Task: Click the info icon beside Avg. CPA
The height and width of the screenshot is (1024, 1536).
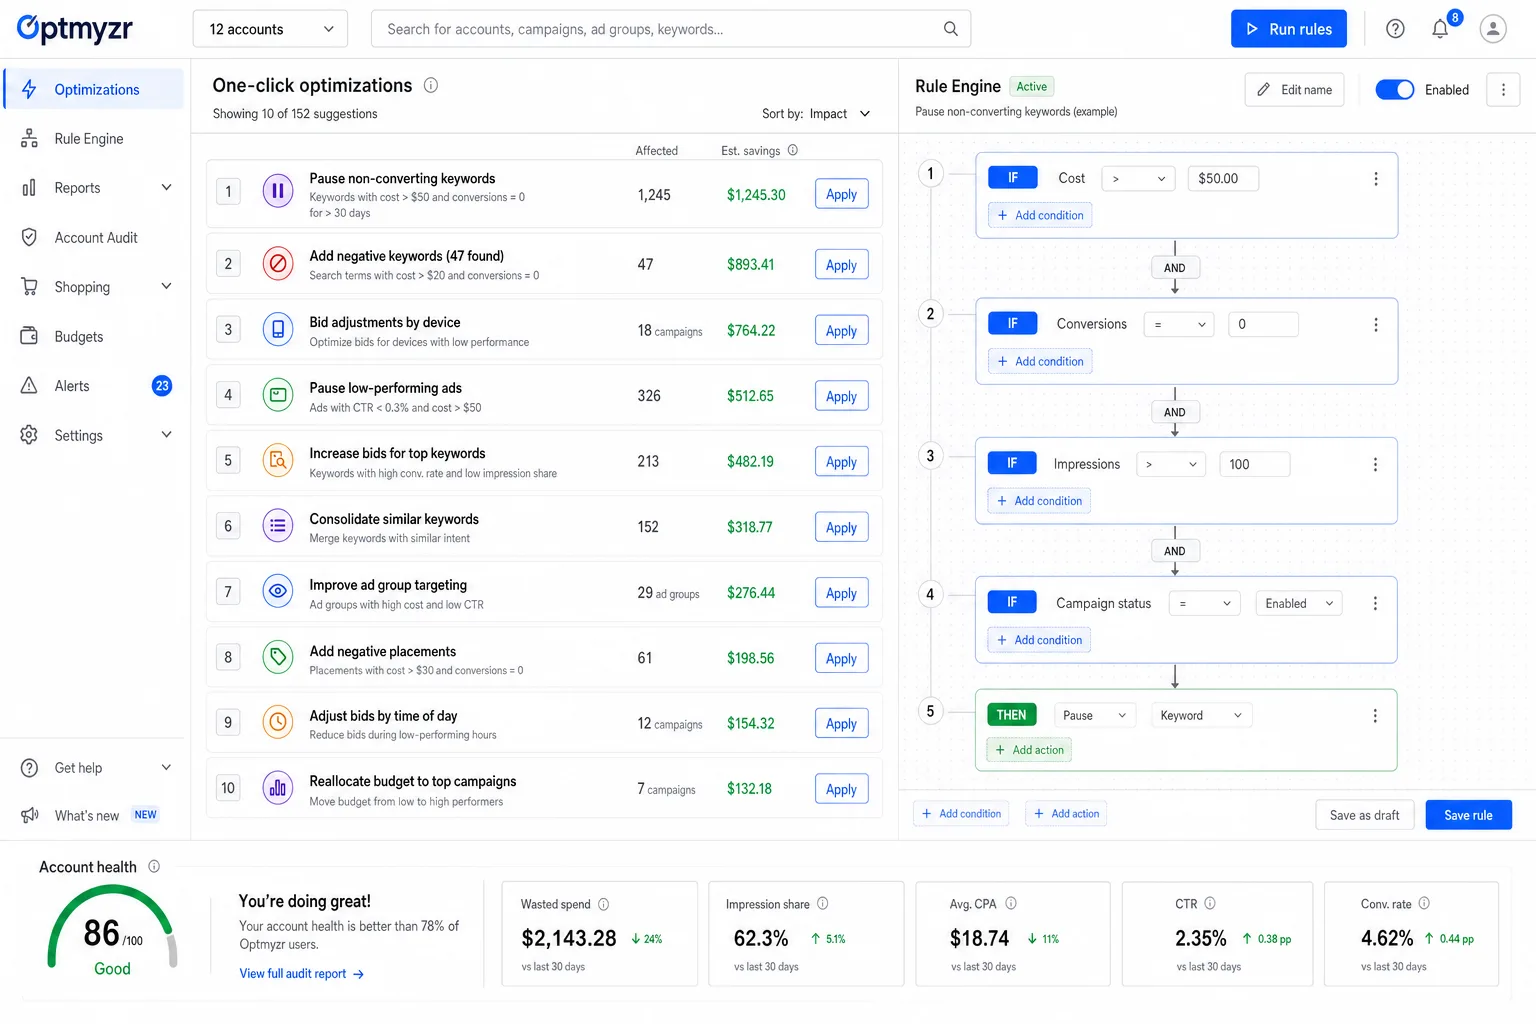Action: tap(1011, 903)
